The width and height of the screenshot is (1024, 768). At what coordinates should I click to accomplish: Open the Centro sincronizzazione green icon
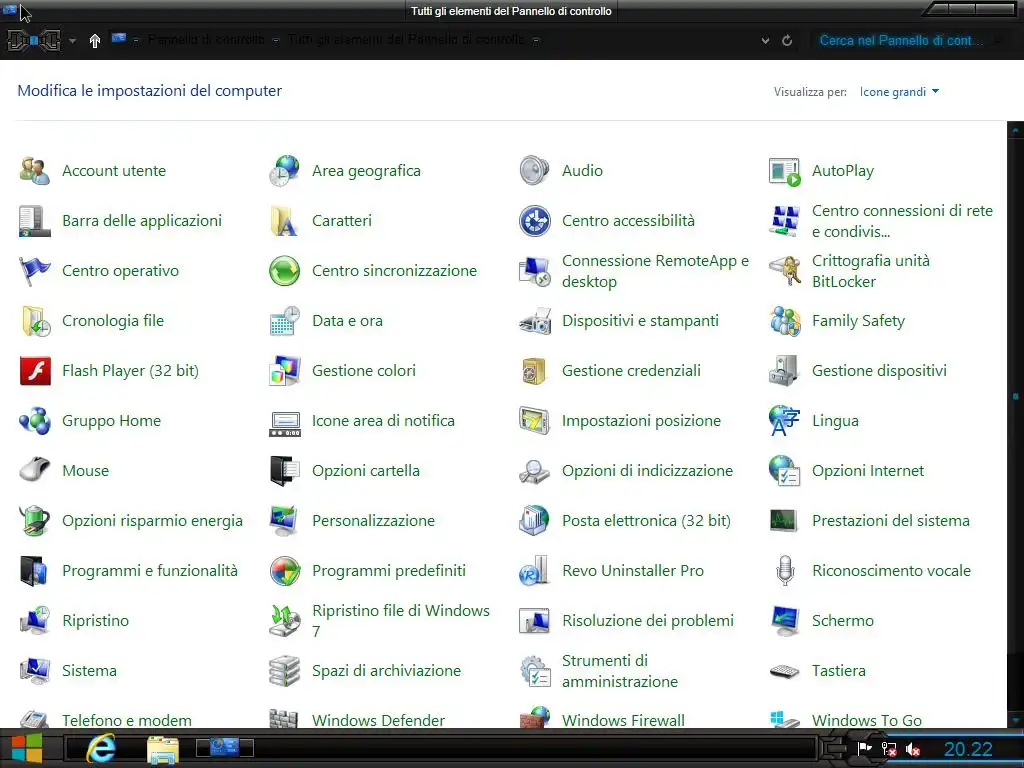pos(285,271)
